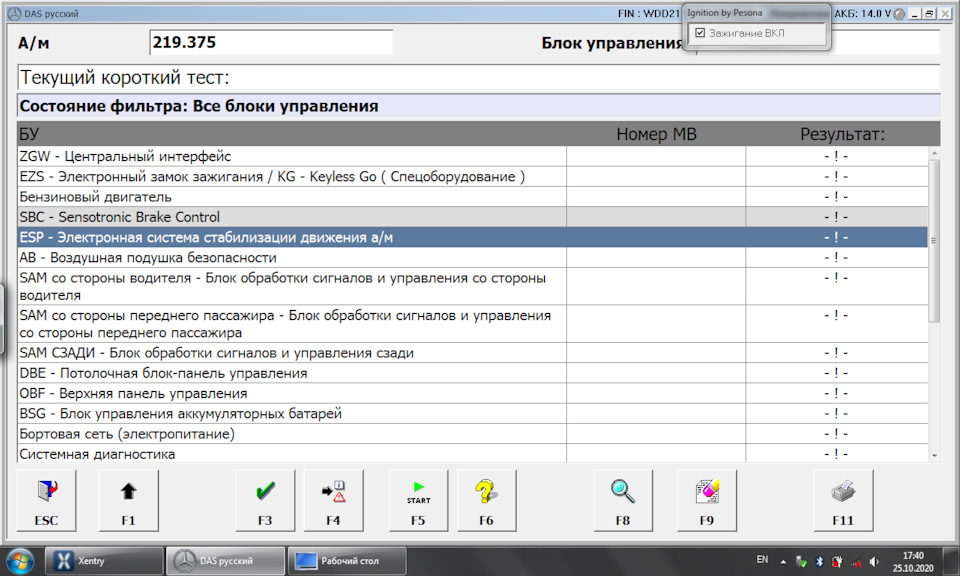Click the Результат column header
This screenshot has height=576, width=960.
tap(842, 134)
